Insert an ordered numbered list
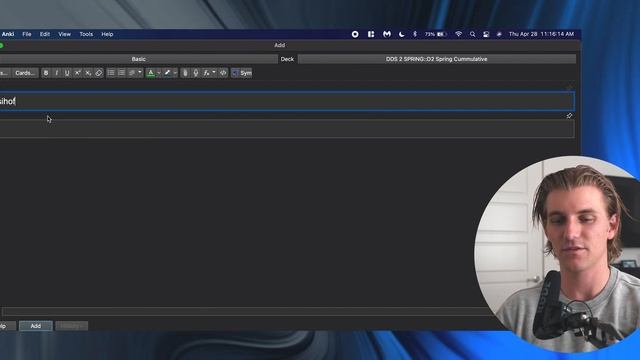The image size is (640, 360). [x=122, y=73]
